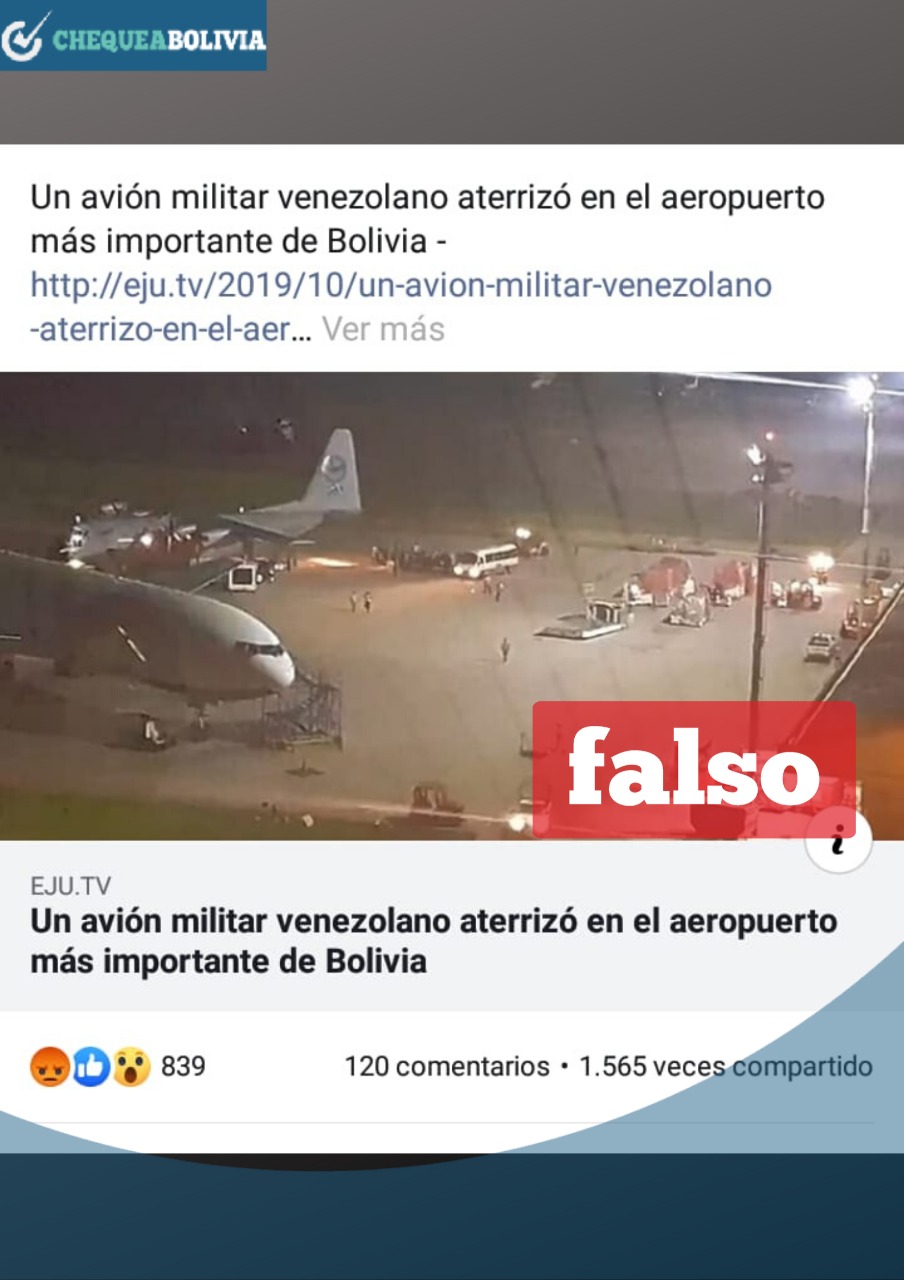Viewport: 904px width, 1280px height.
Task: Click the EJU.TV source label
Action: (x=71, y=886)
